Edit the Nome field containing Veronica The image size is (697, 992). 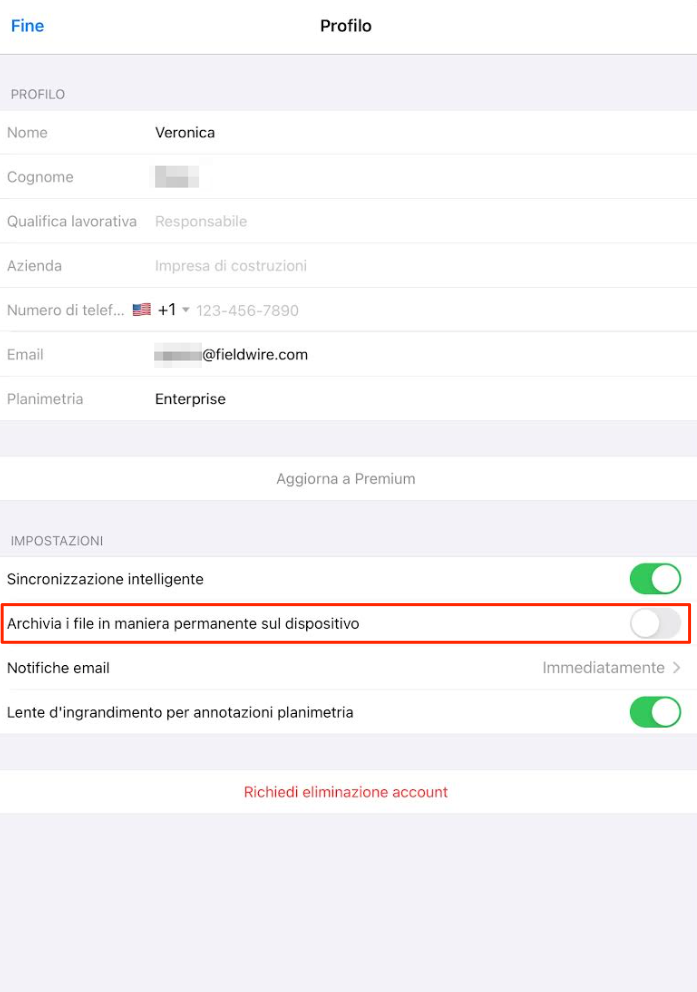(x=185, y=132)
